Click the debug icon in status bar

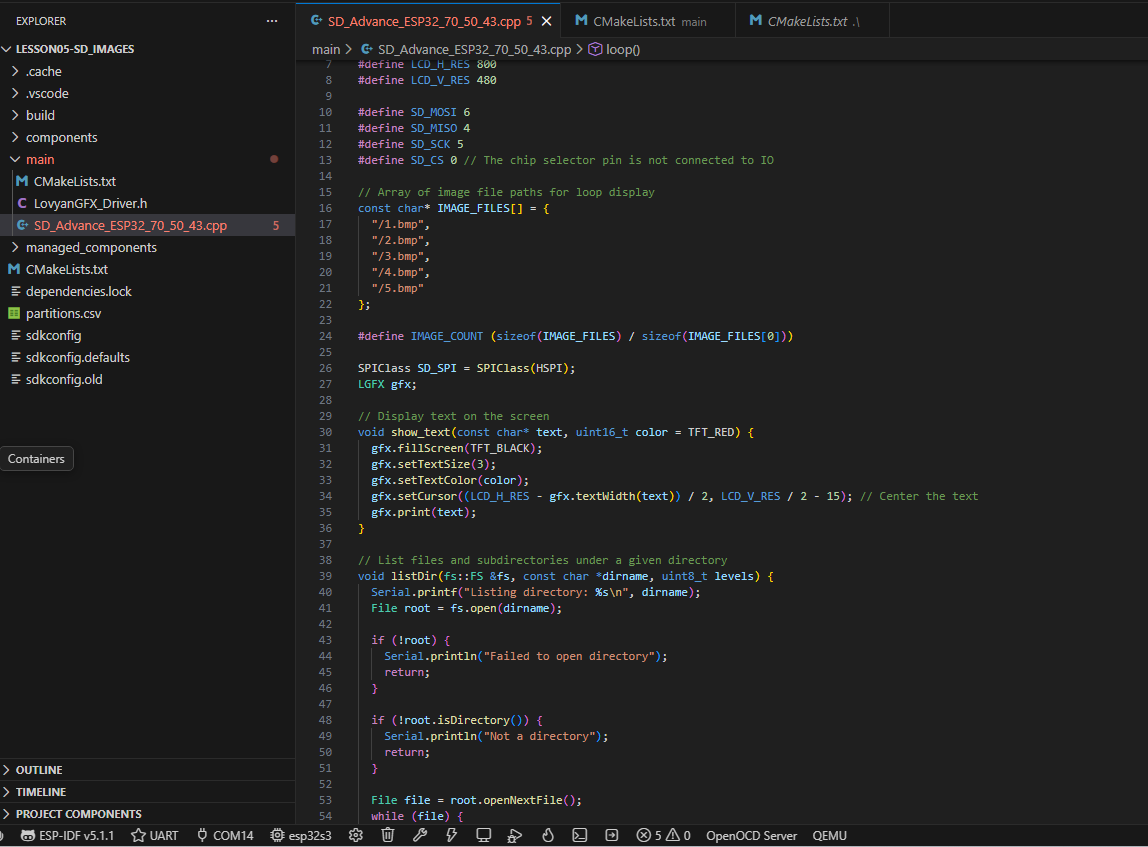(515, 835)
